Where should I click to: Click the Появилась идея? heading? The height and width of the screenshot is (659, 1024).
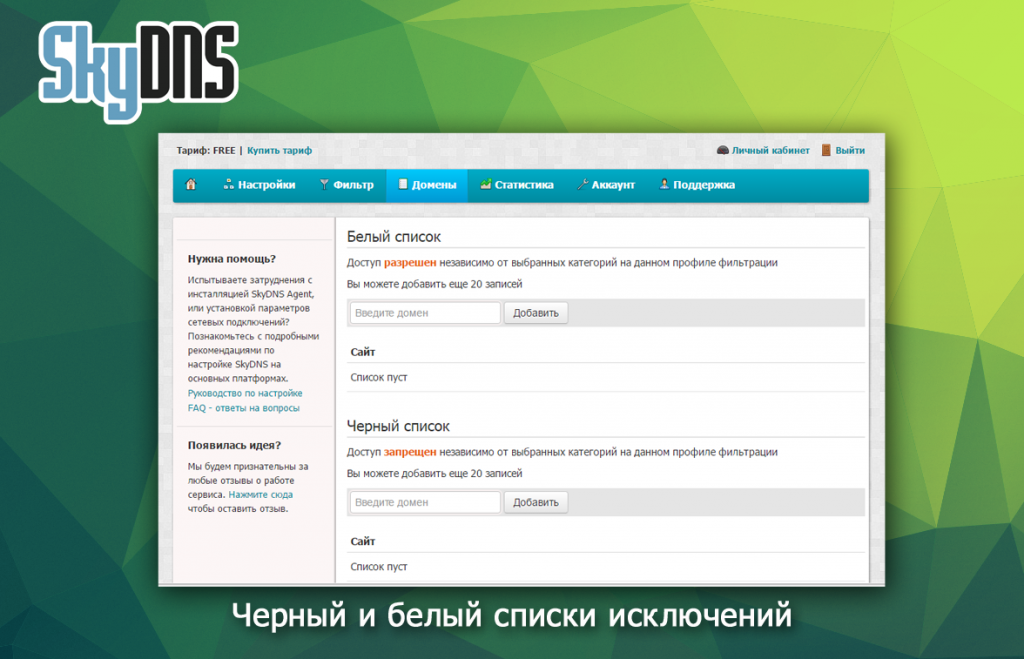tap(234, 445)
